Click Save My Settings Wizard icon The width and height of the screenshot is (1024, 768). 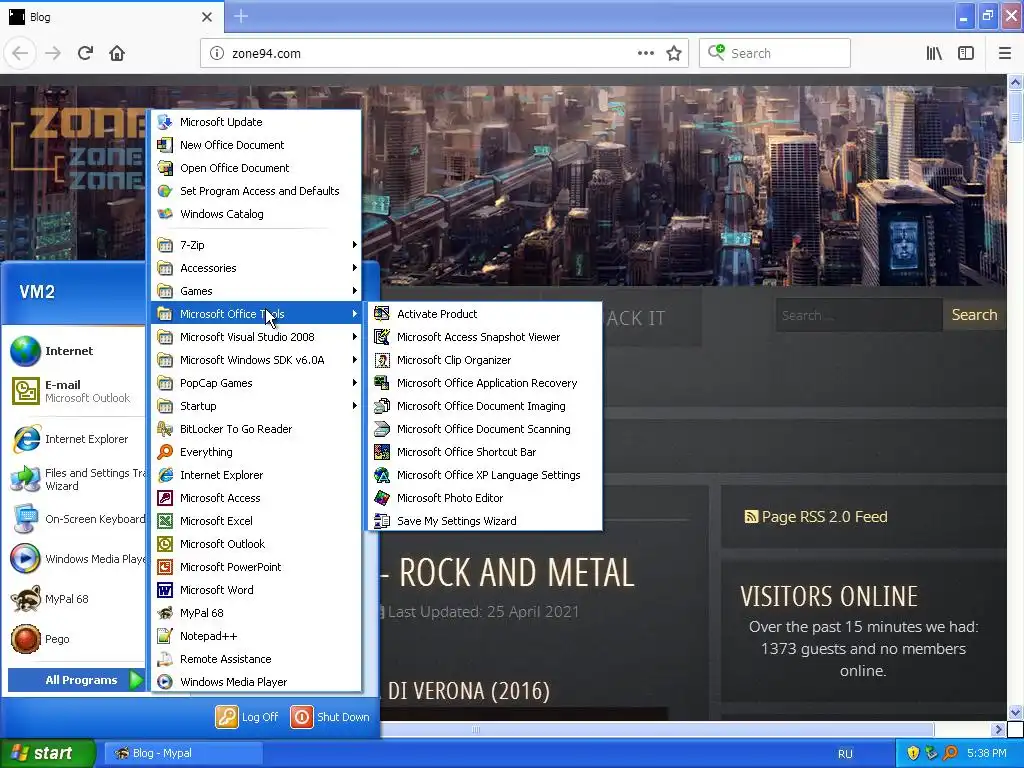point(382,521)
